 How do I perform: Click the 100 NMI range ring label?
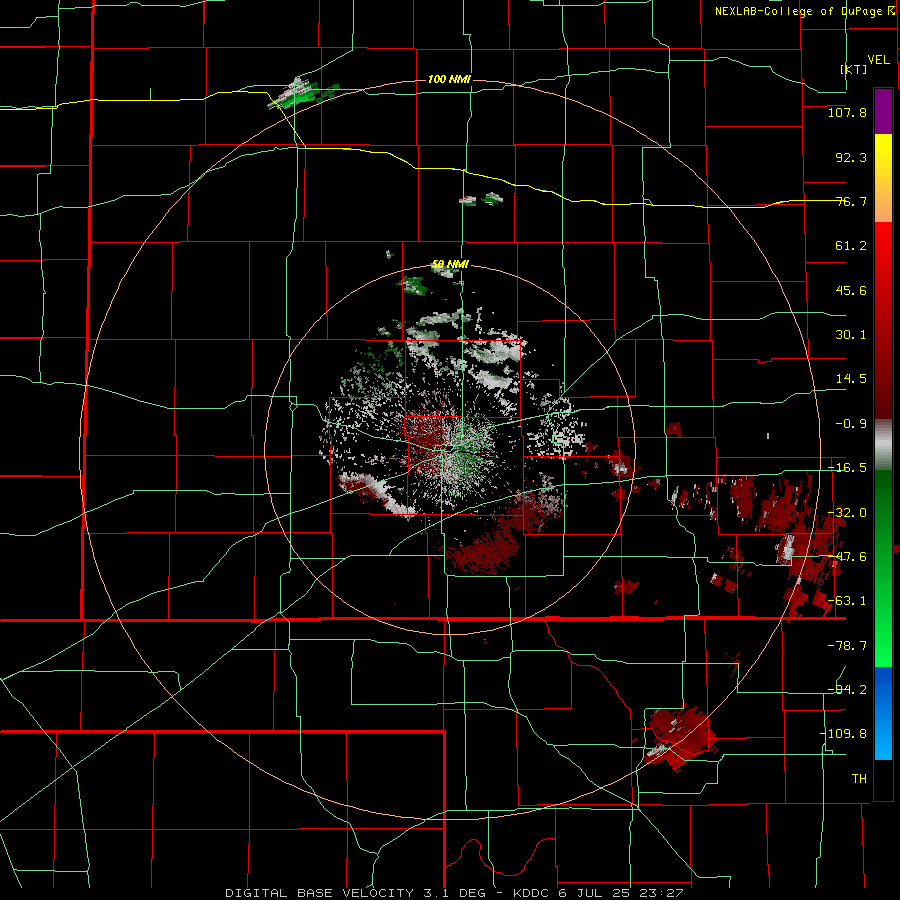[449, 79]
